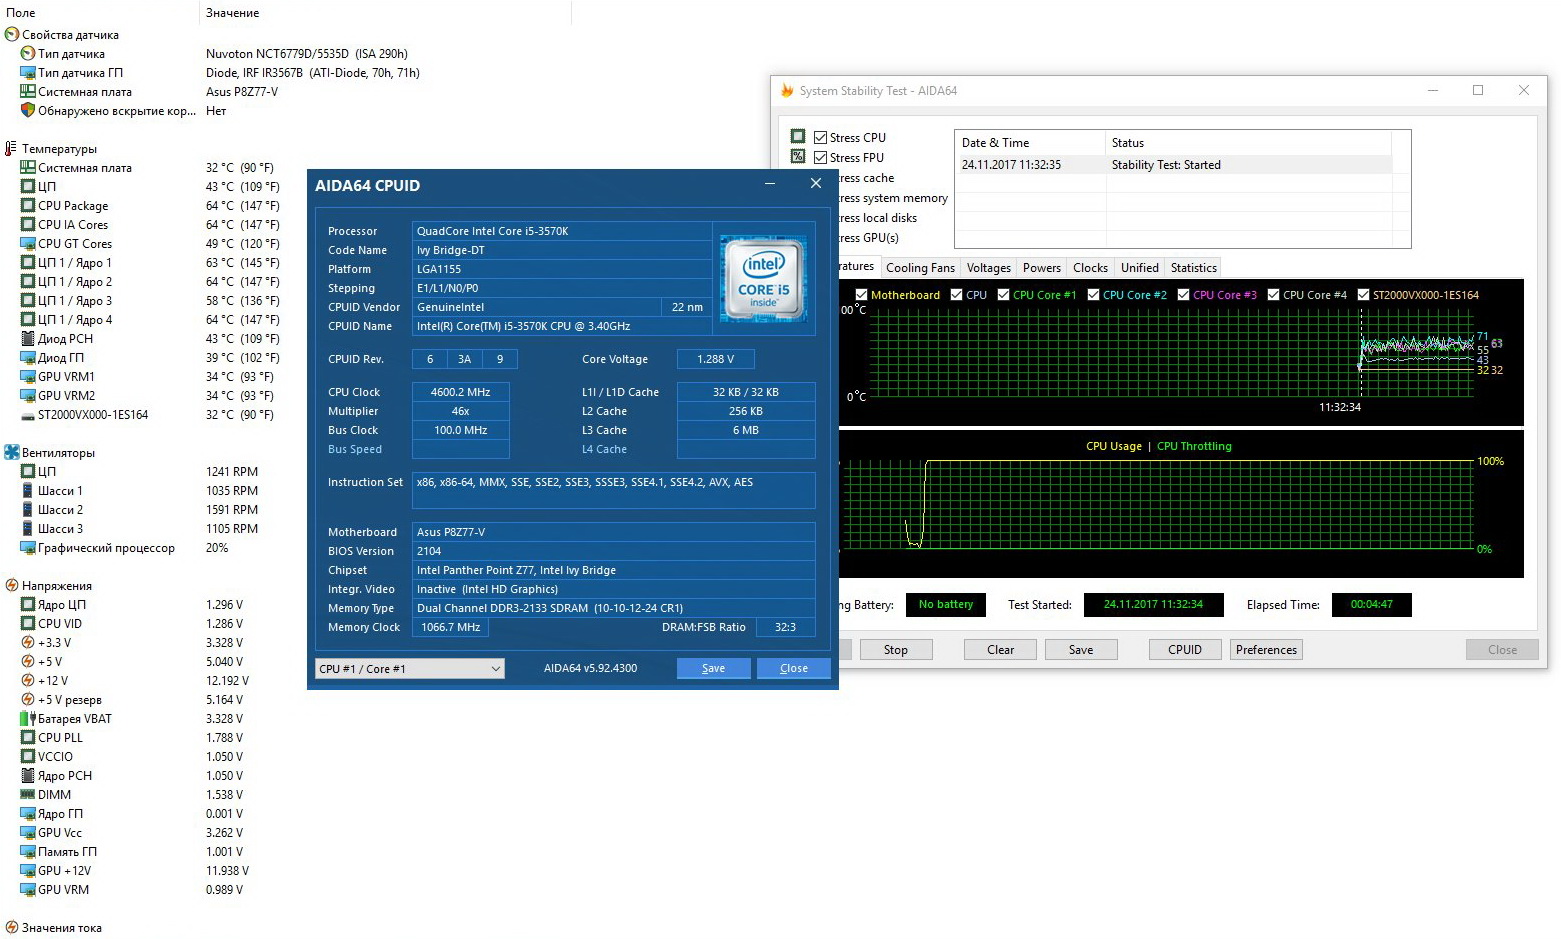Click the '4600.2 MHz' CPU Clock value

pyautogui.click(x=460, y=392)
